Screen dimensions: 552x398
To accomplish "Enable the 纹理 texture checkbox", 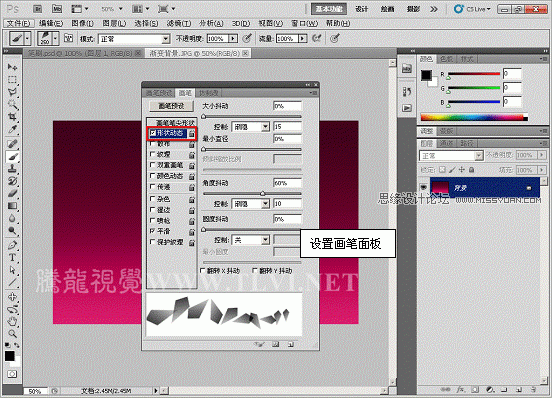I will (x=152, y=154).
